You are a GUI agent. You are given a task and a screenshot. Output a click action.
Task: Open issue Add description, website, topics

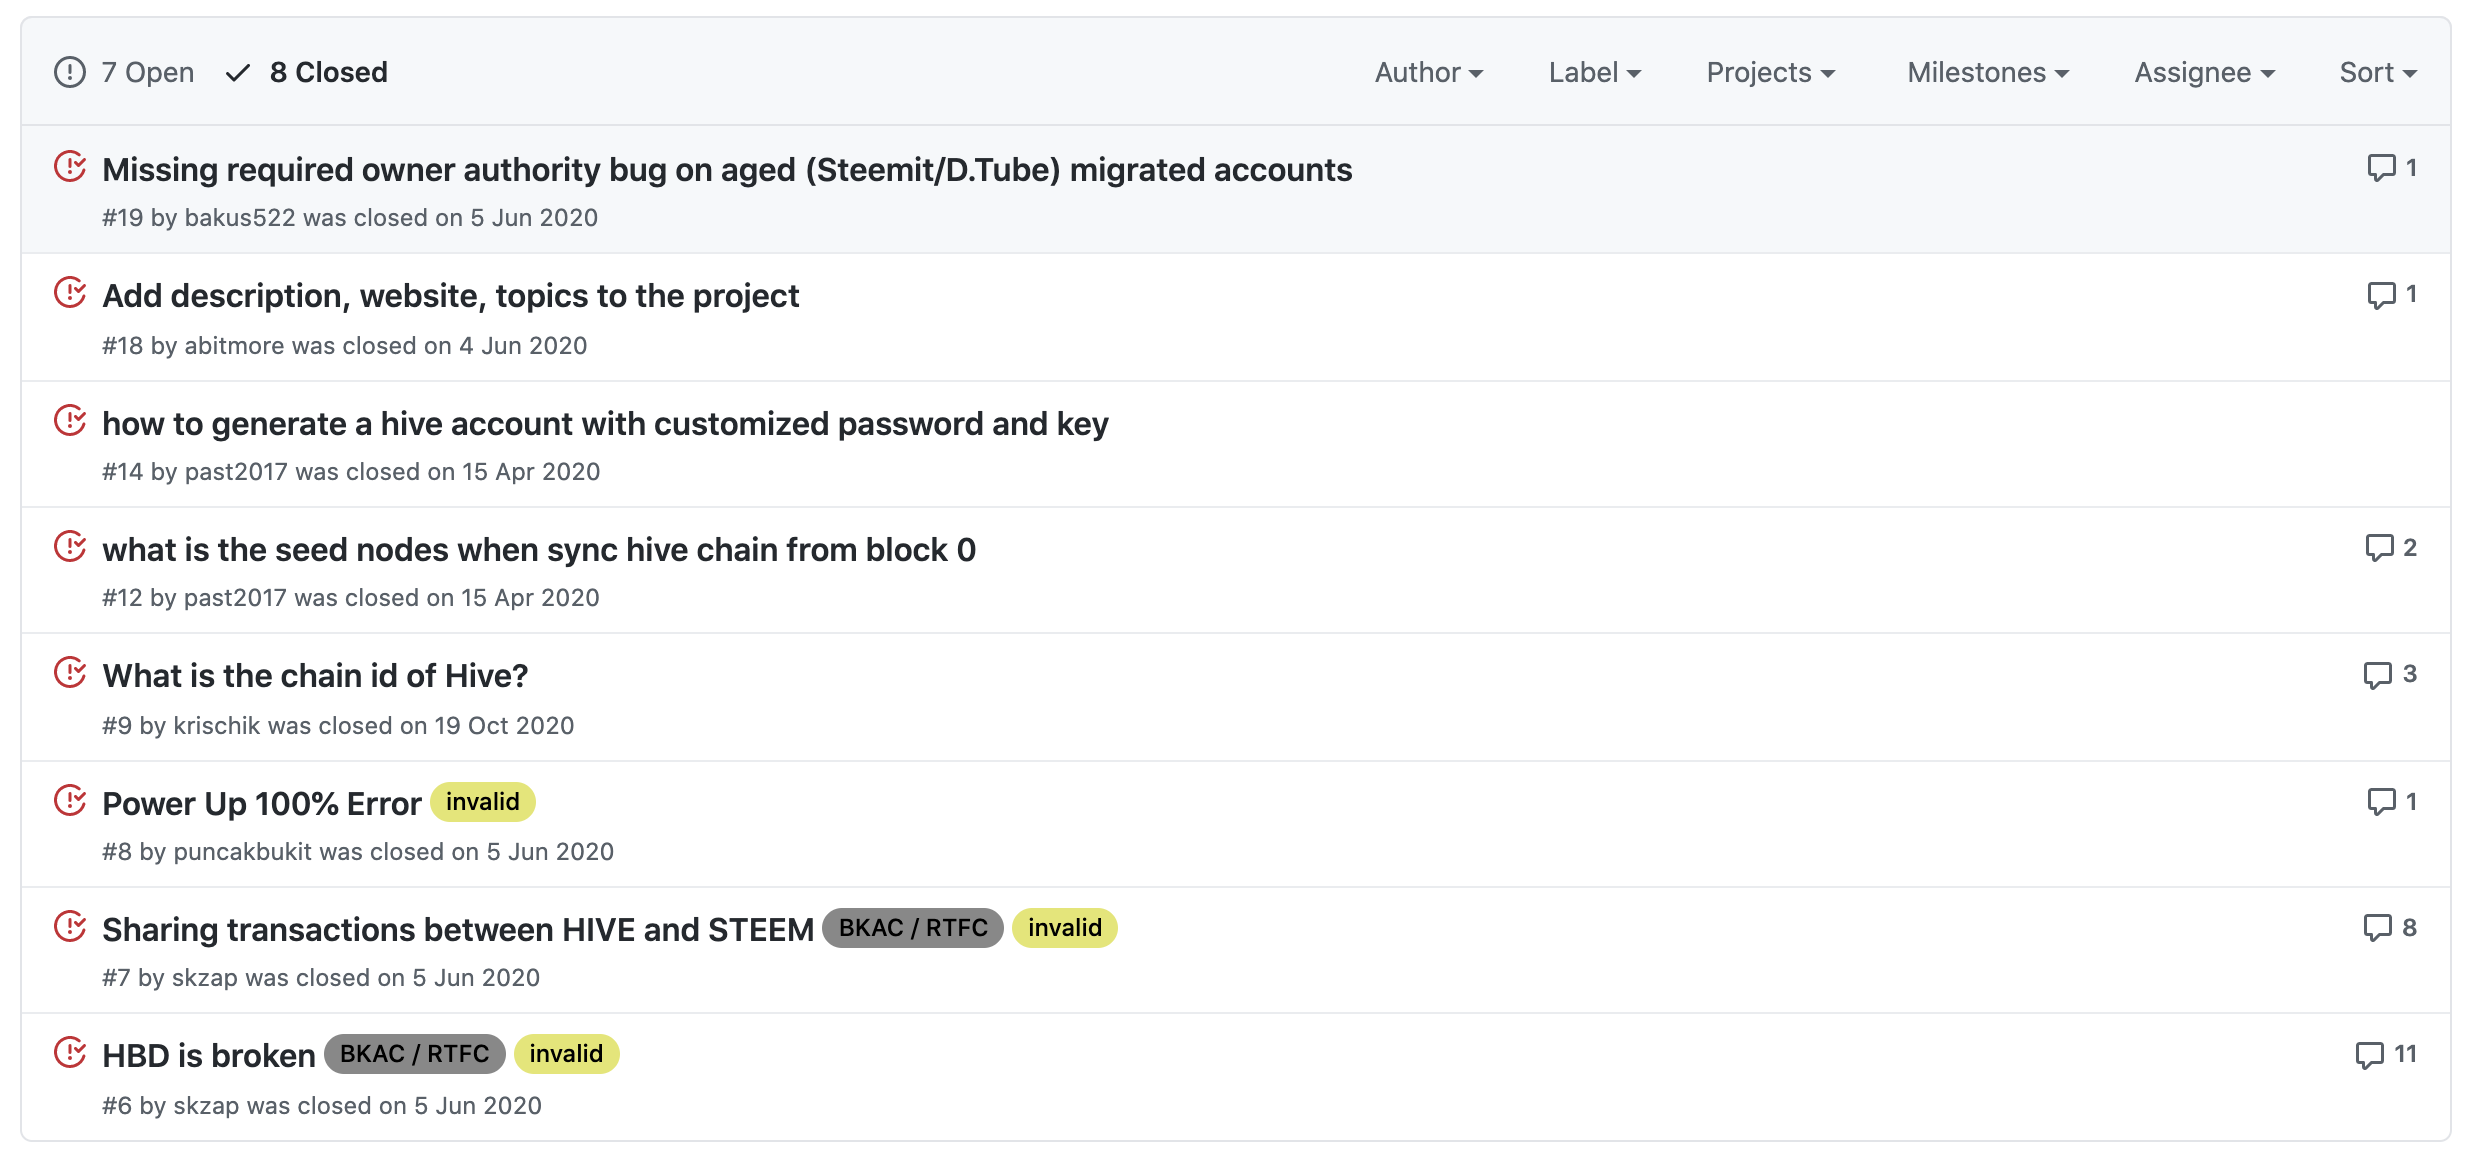[450, 296]
